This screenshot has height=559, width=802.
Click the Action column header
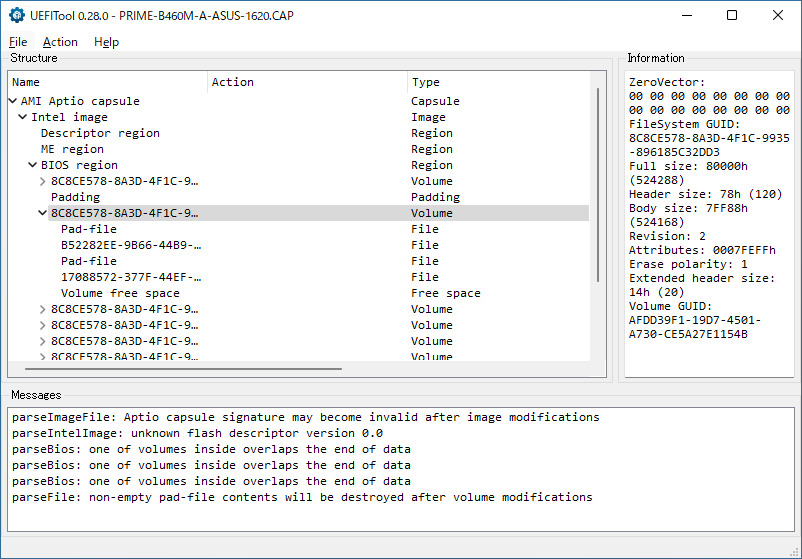307,82
